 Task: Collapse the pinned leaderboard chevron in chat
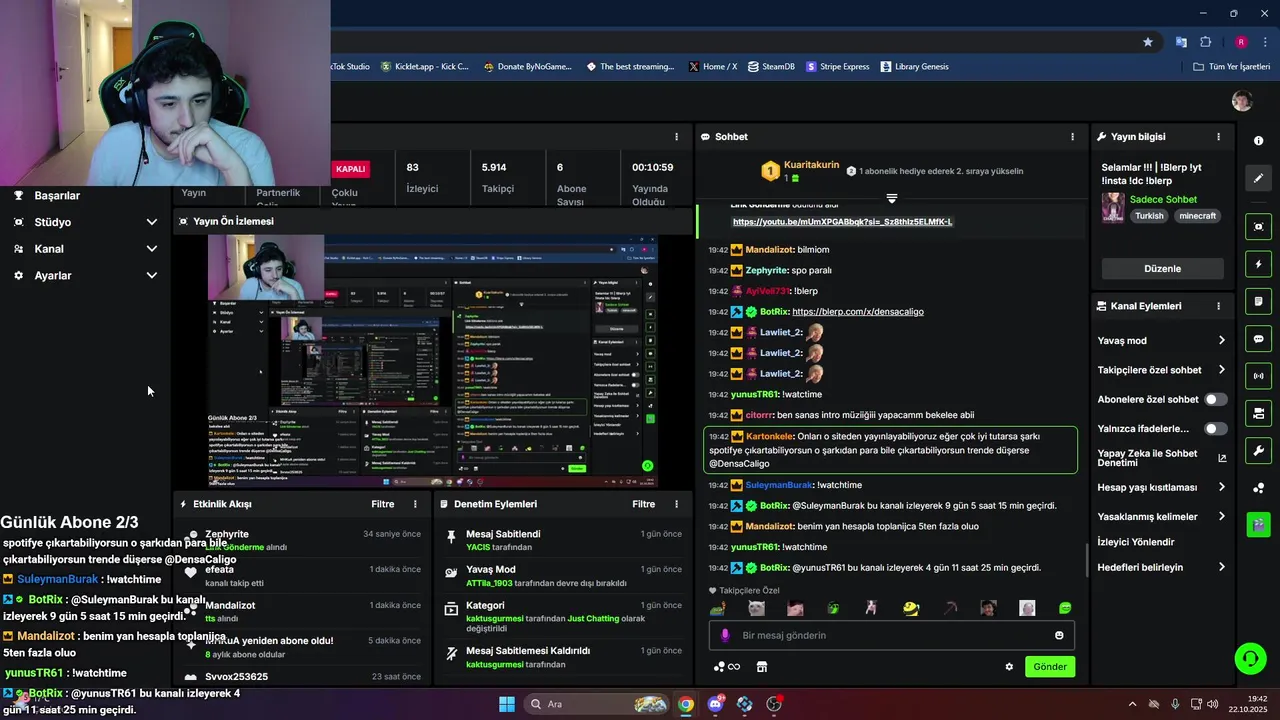pos(892,198)
